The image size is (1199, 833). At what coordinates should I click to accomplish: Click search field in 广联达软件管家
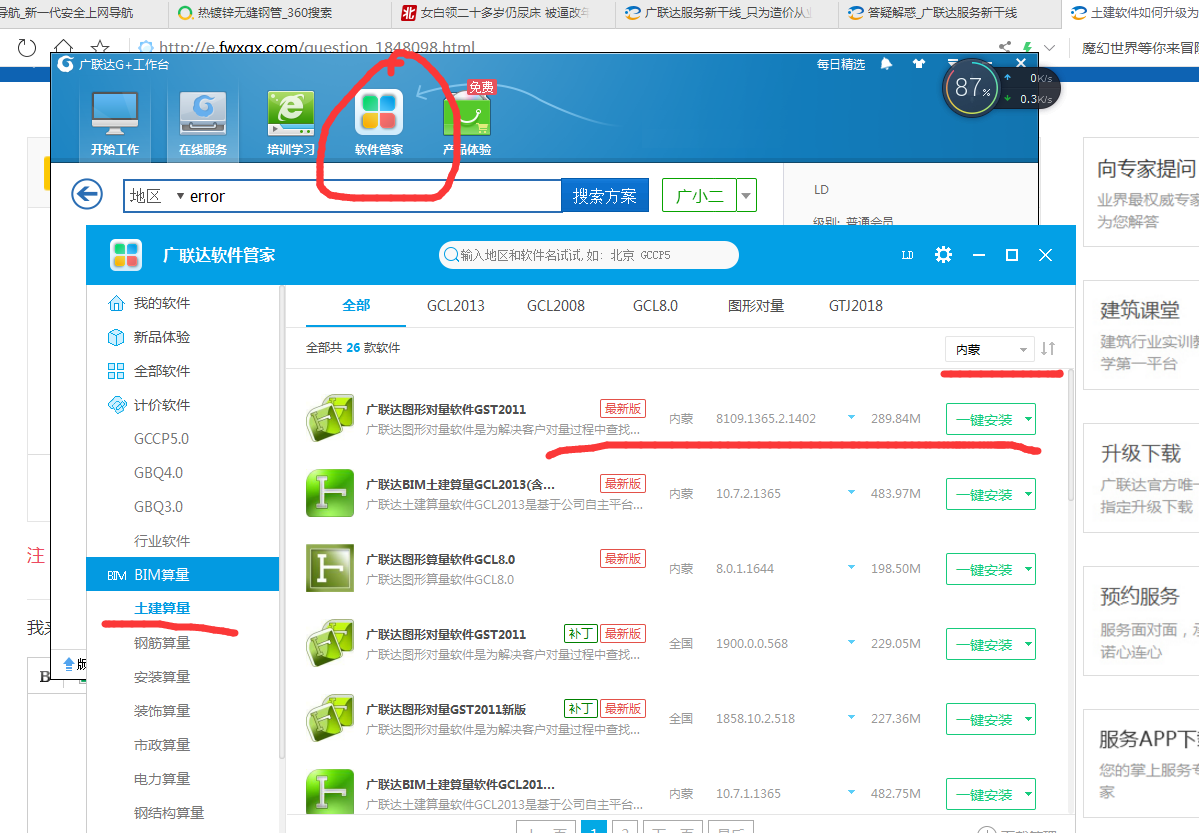pos(589,255)
